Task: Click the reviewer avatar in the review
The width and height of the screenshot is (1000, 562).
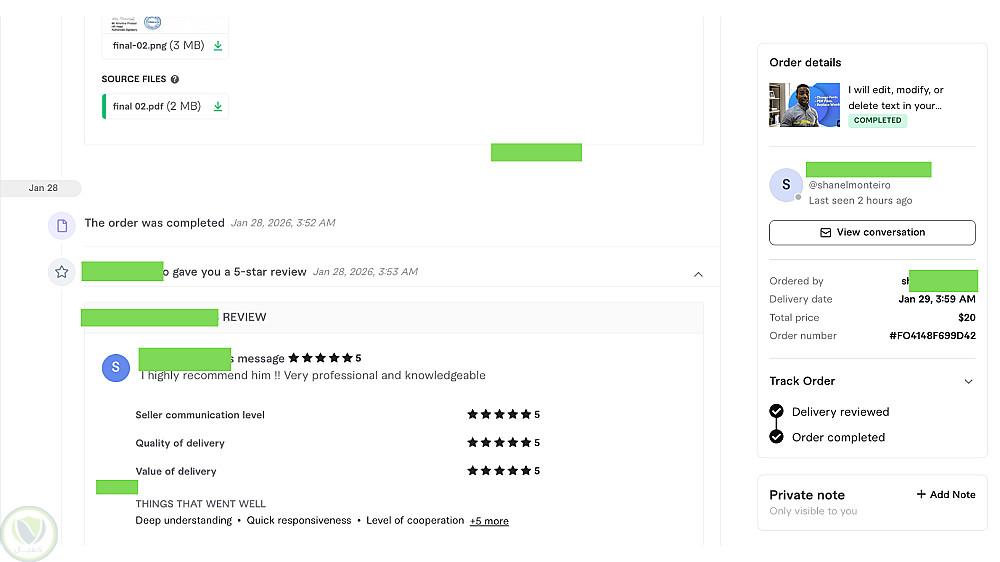Action: 116,367
